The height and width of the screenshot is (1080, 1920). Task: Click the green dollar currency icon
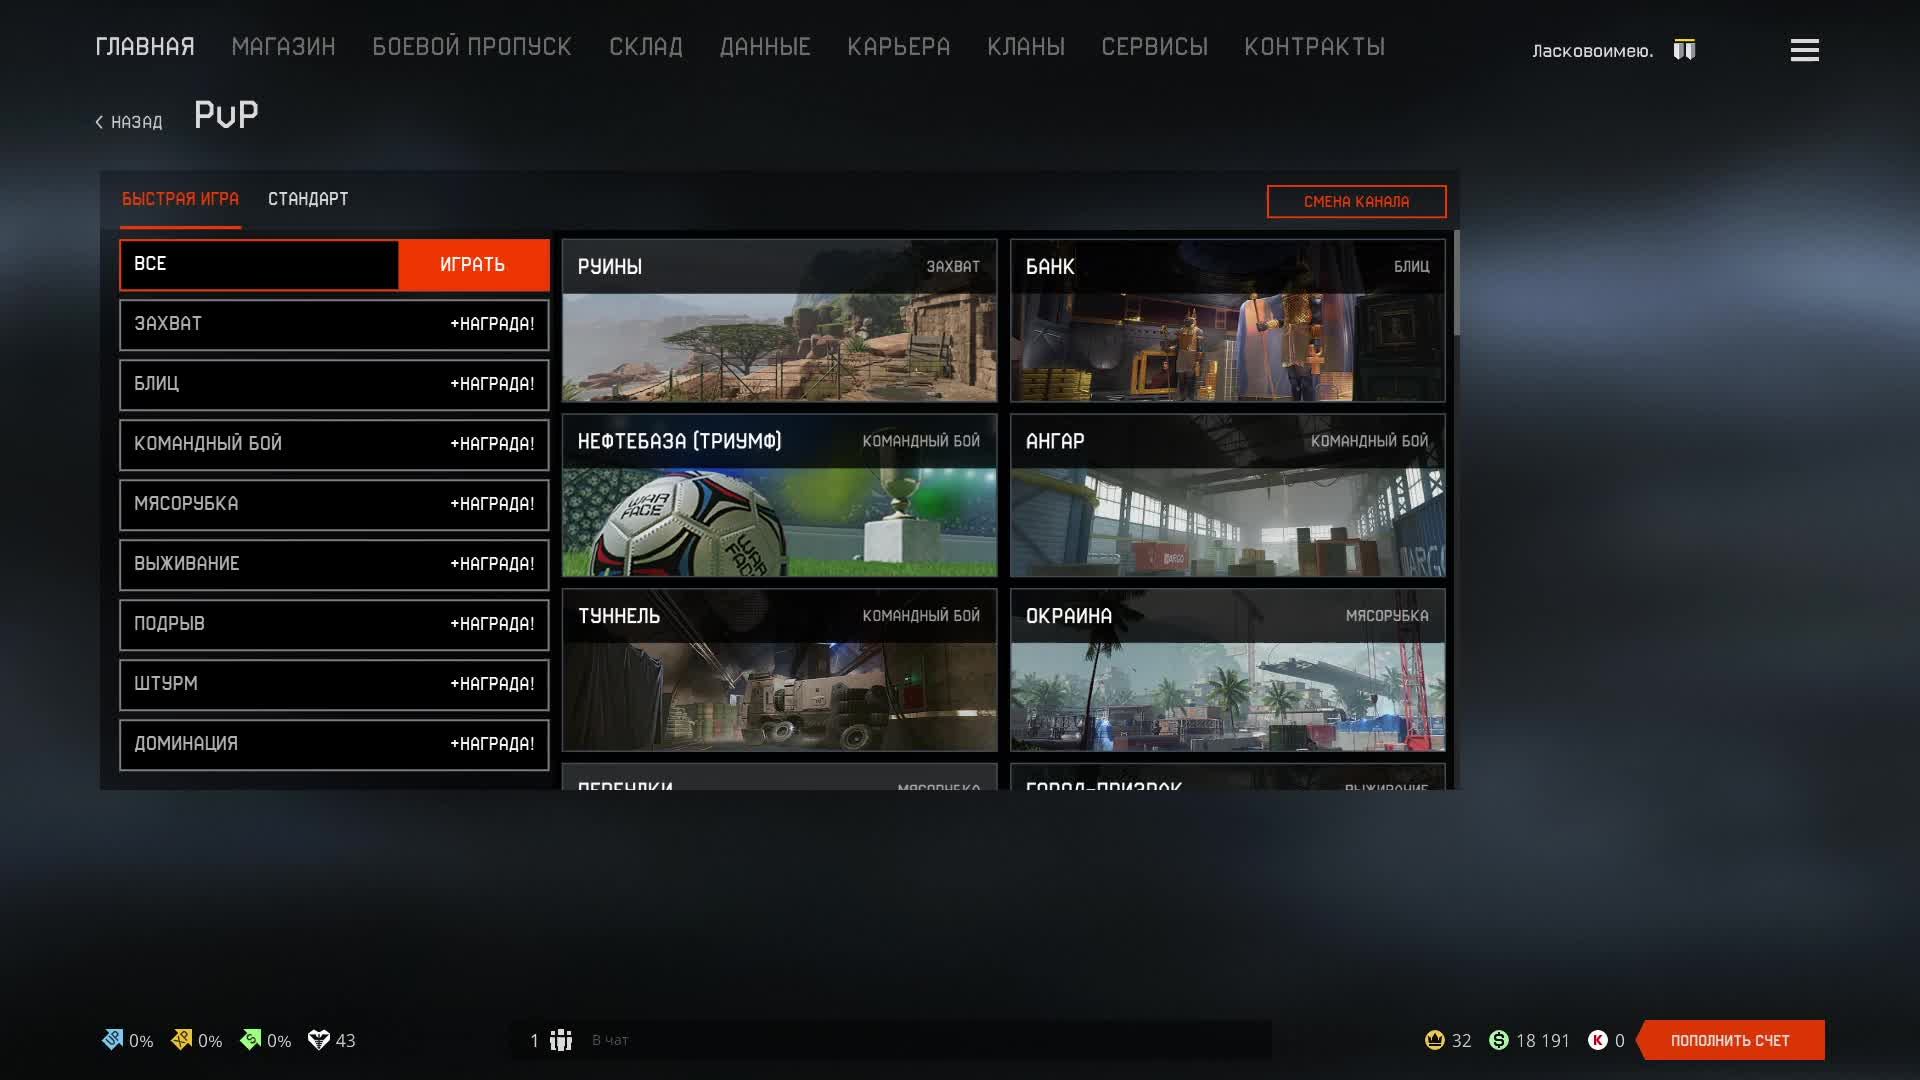[x=1498, y=1040]
